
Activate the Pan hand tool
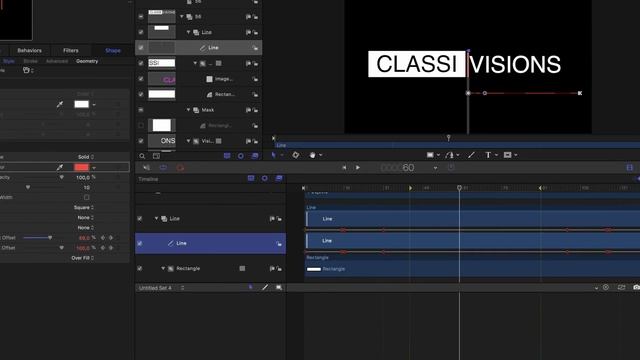pos(312,155)
